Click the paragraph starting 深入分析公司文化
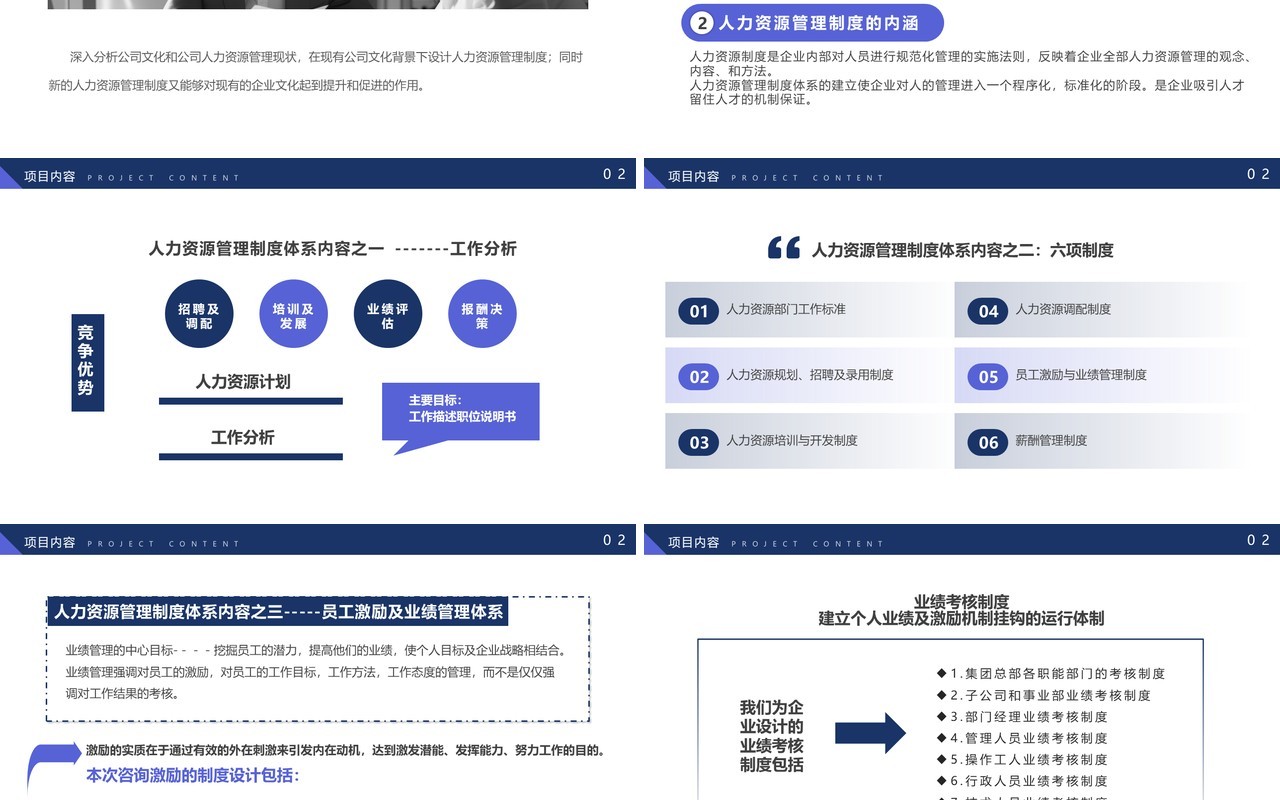The image size is (1280, 800). point(316,71)
